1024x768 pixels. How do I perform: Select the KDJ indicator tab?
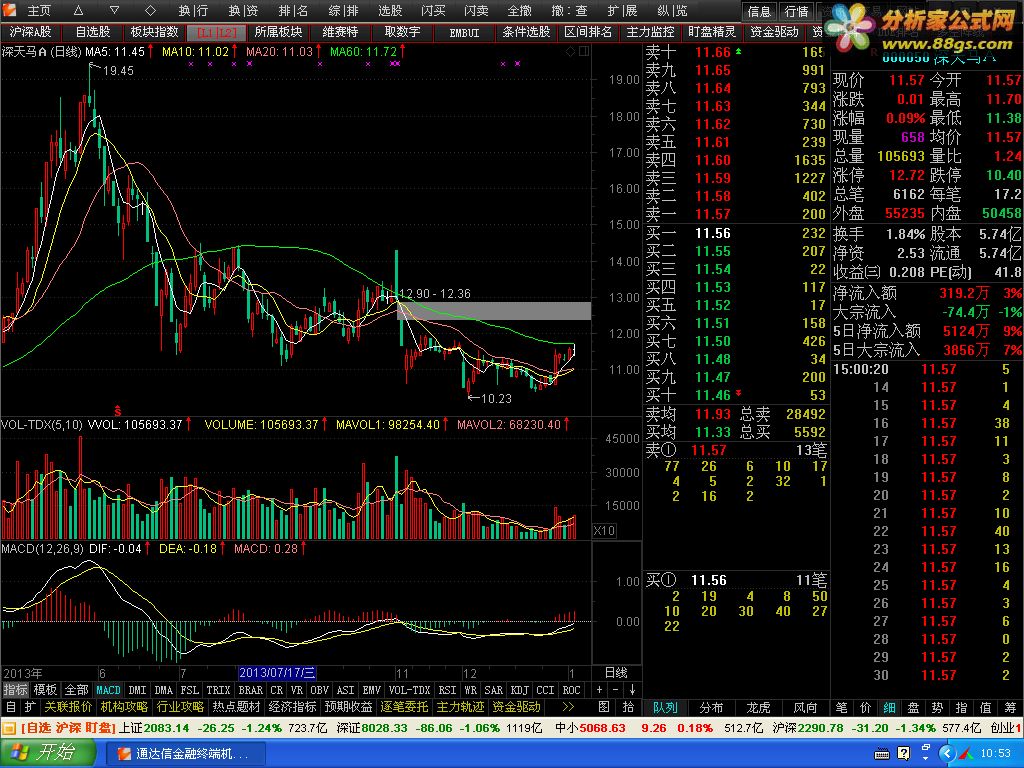pos(519,690)
